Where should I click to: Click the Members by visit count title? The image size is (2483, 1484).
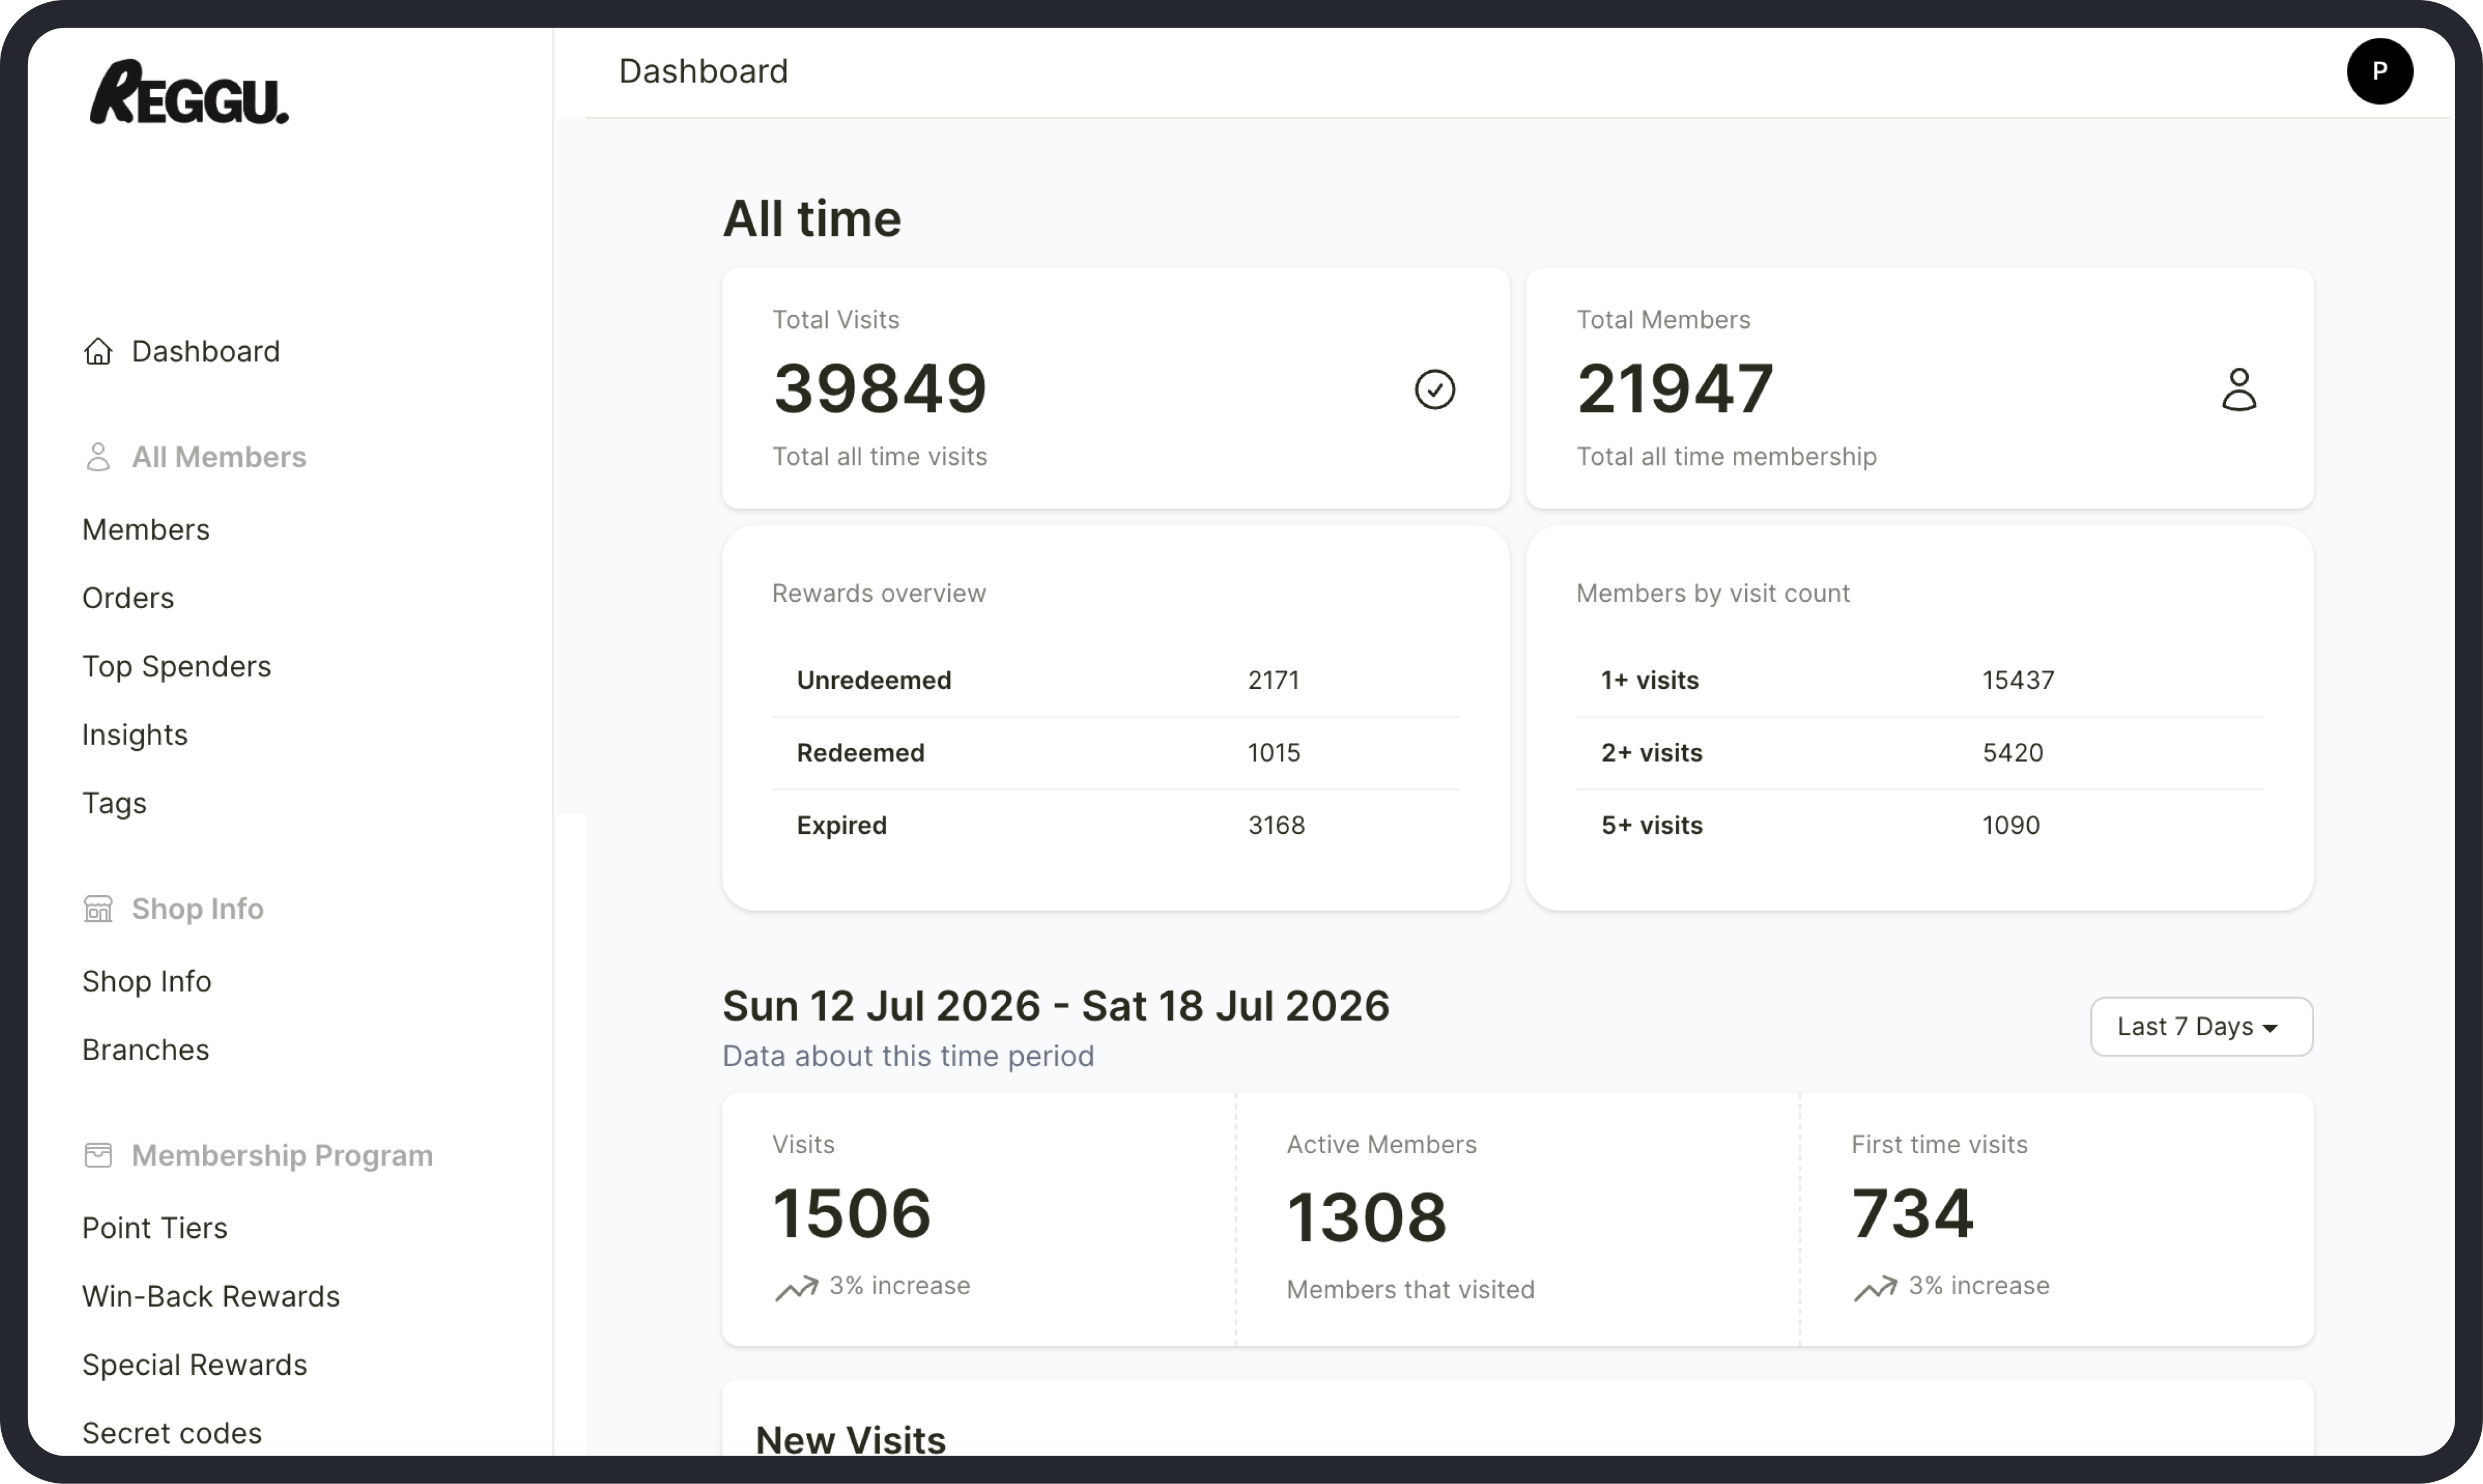(1713, 593)
